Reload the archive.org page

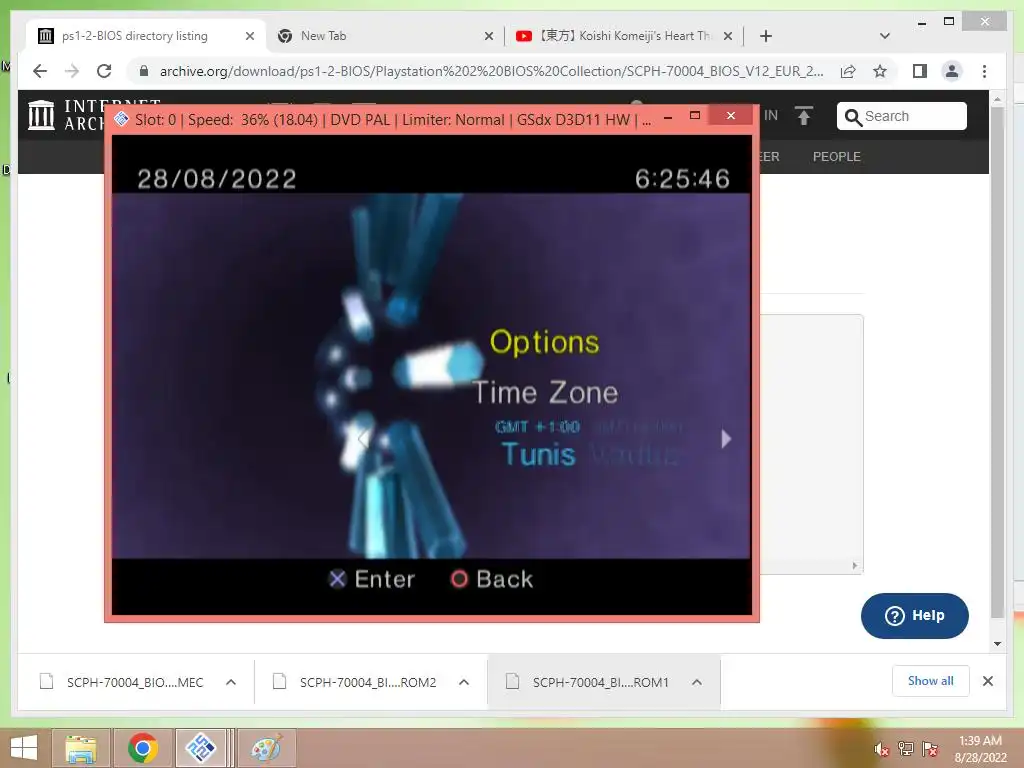tap(104, 71)
